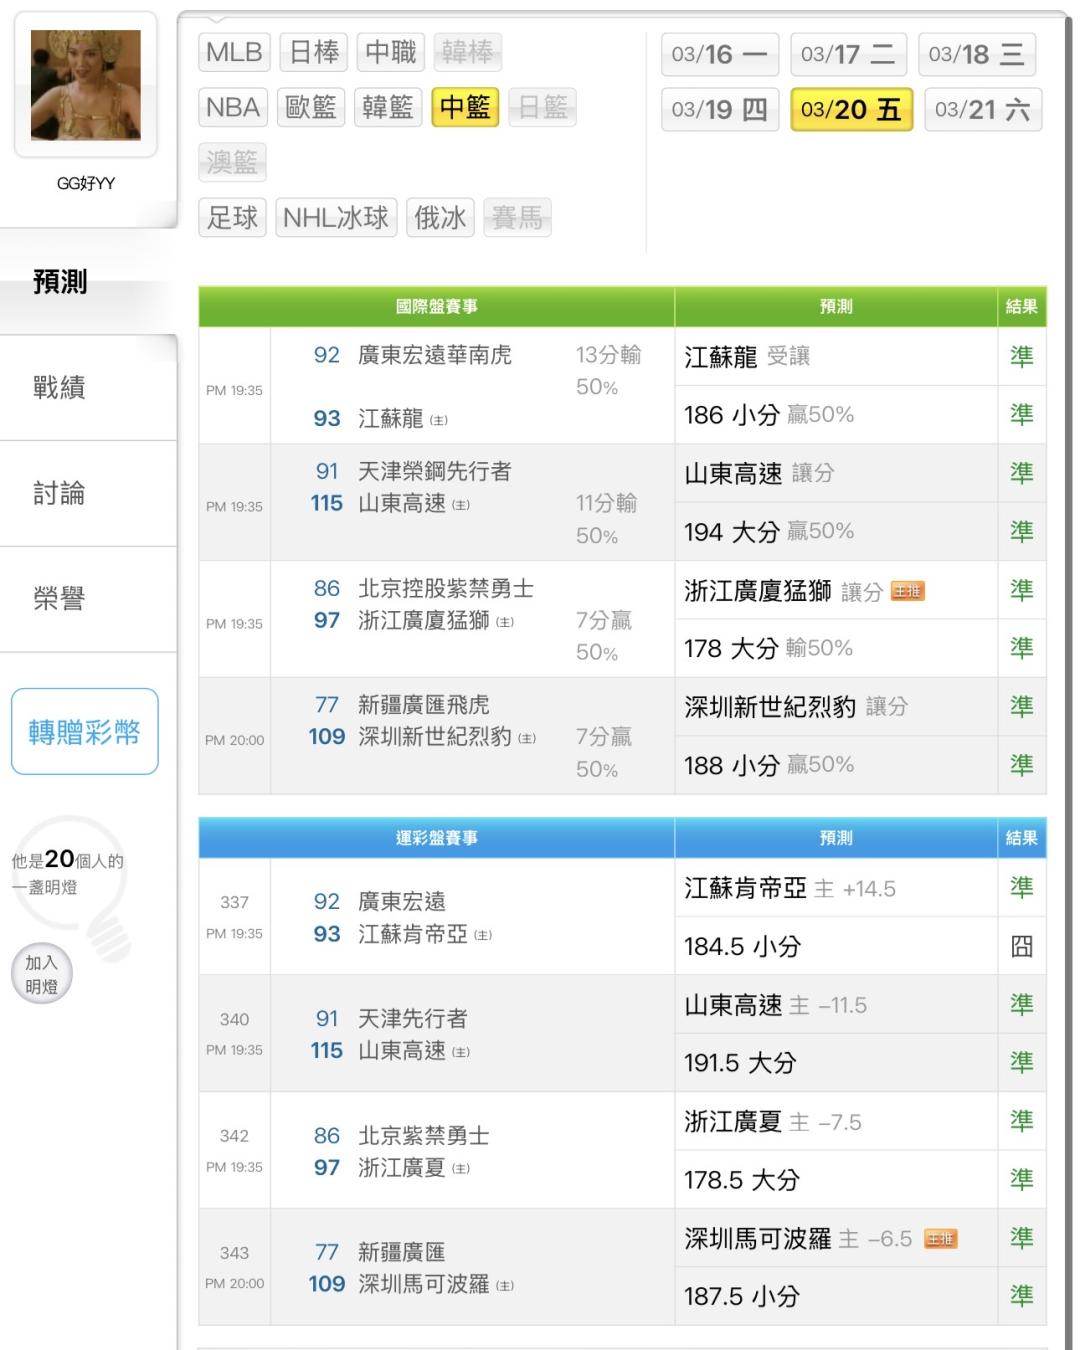Viewport: 1080px width, 1350px height.
Task: Click the 廣東宏遠華南虎 team name
Action: 435,355
